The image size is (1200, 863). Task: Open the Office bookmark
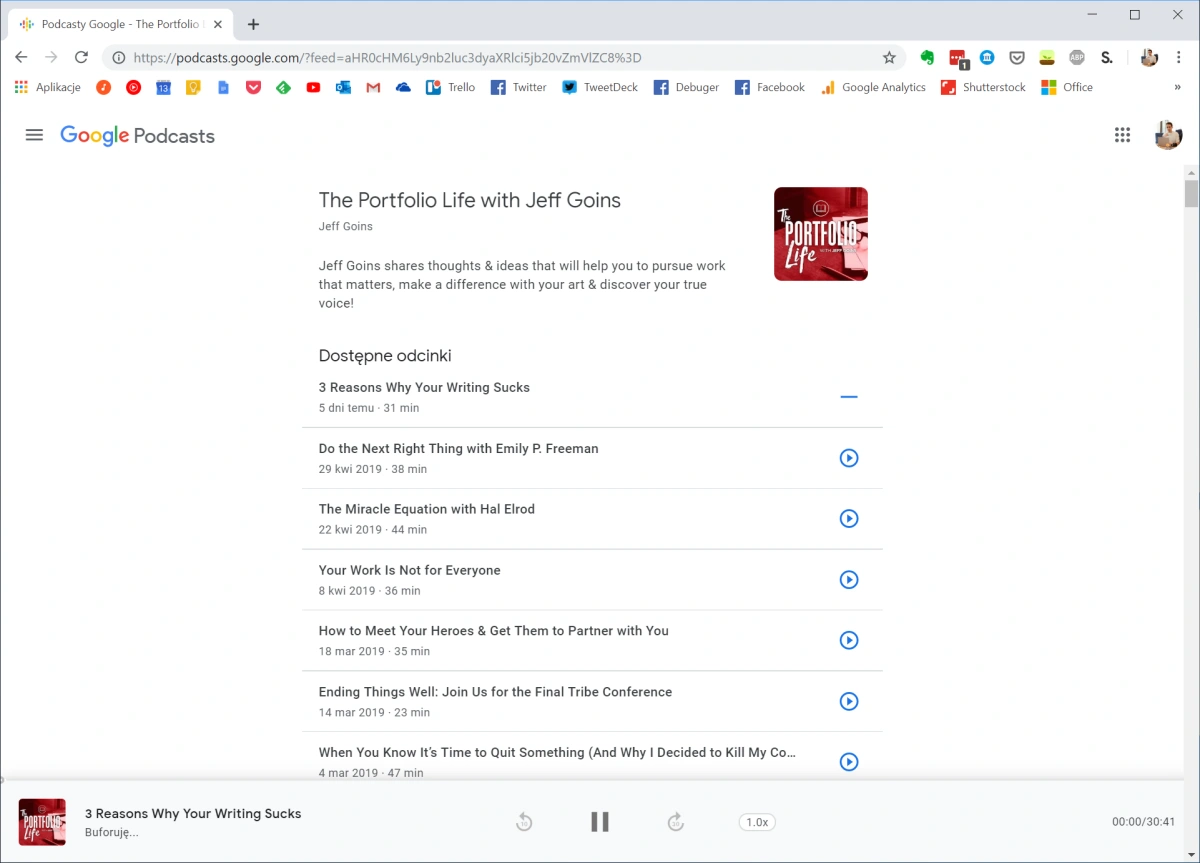pyautogui.click(x=1067, y=88)
